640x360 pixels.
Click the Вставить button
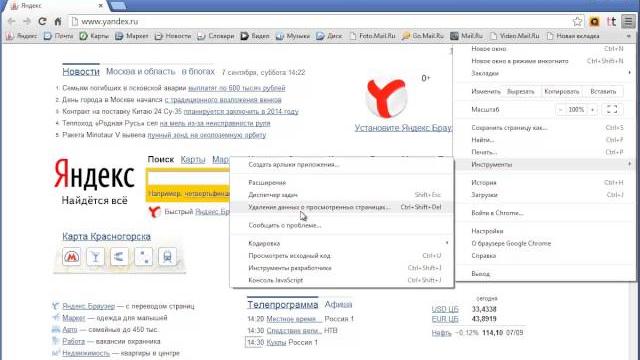(603, 91)
